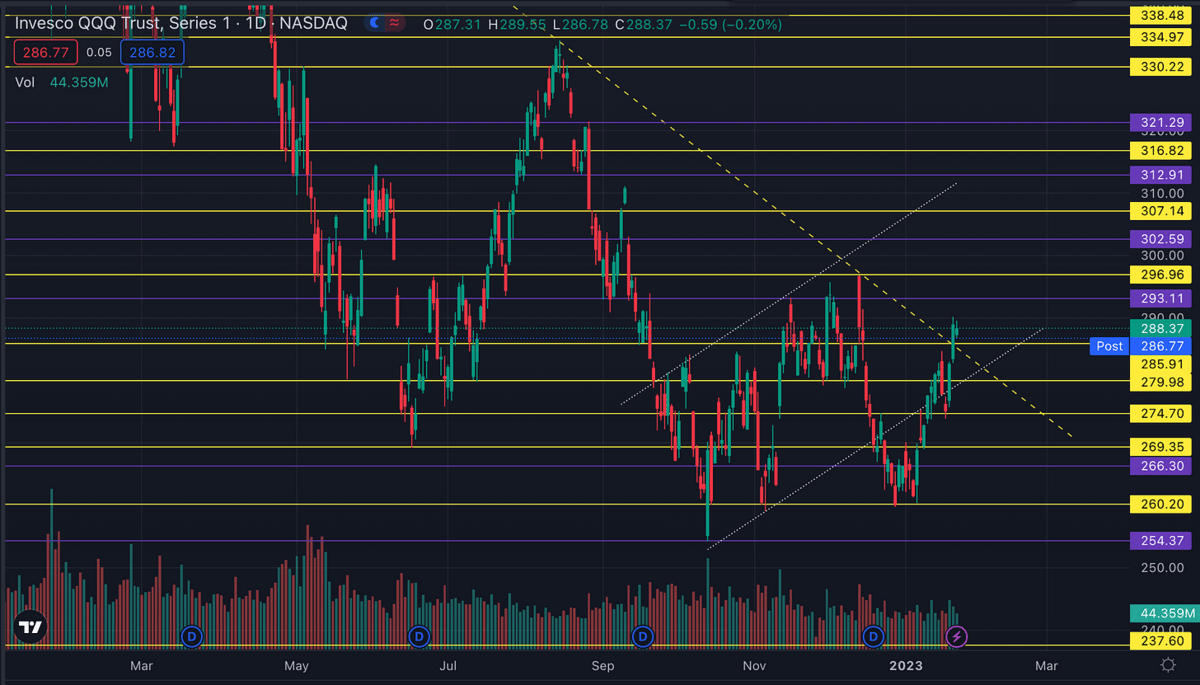Viewport: 1200px width, 685px height.
Task: Open the dividend D marker before July
Action: click(419, 635)
